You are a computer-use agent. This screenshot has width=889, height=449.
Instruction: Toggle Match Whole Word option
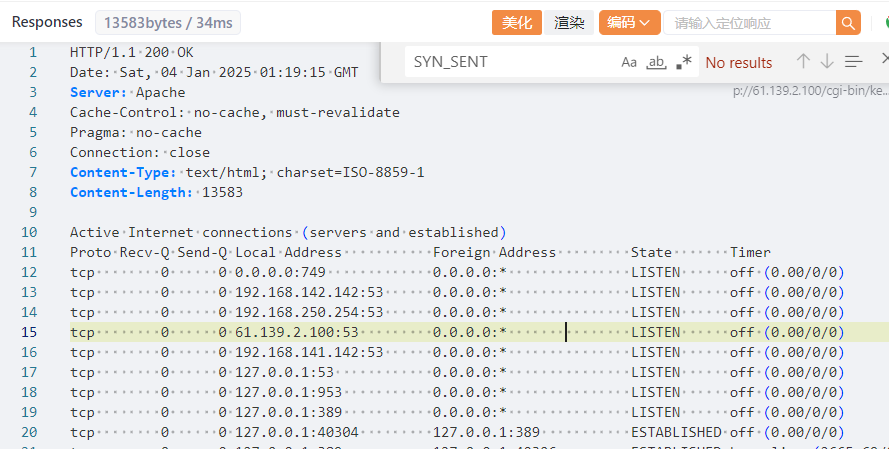656,62
